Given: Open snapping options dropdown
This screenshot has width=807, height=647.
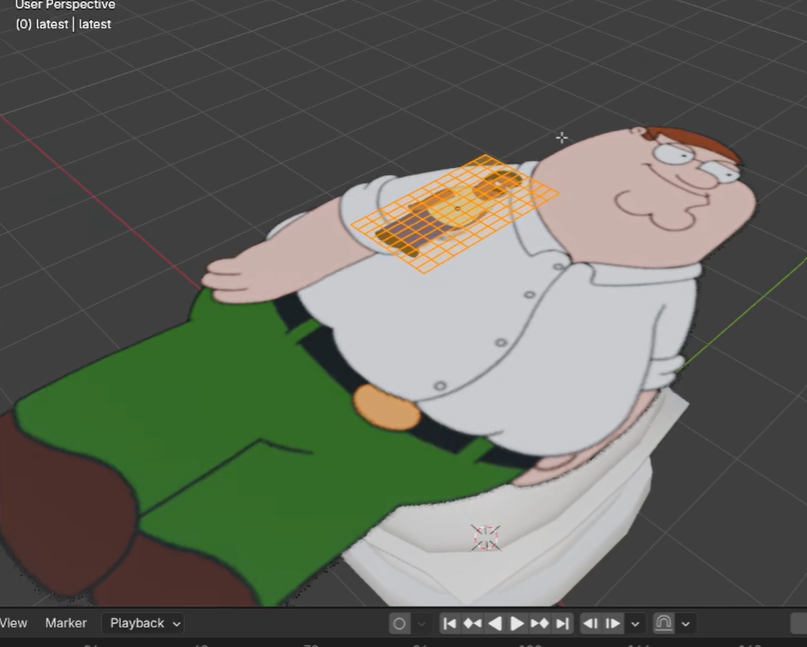Looking at the screenshot, I should pos(686,624).
